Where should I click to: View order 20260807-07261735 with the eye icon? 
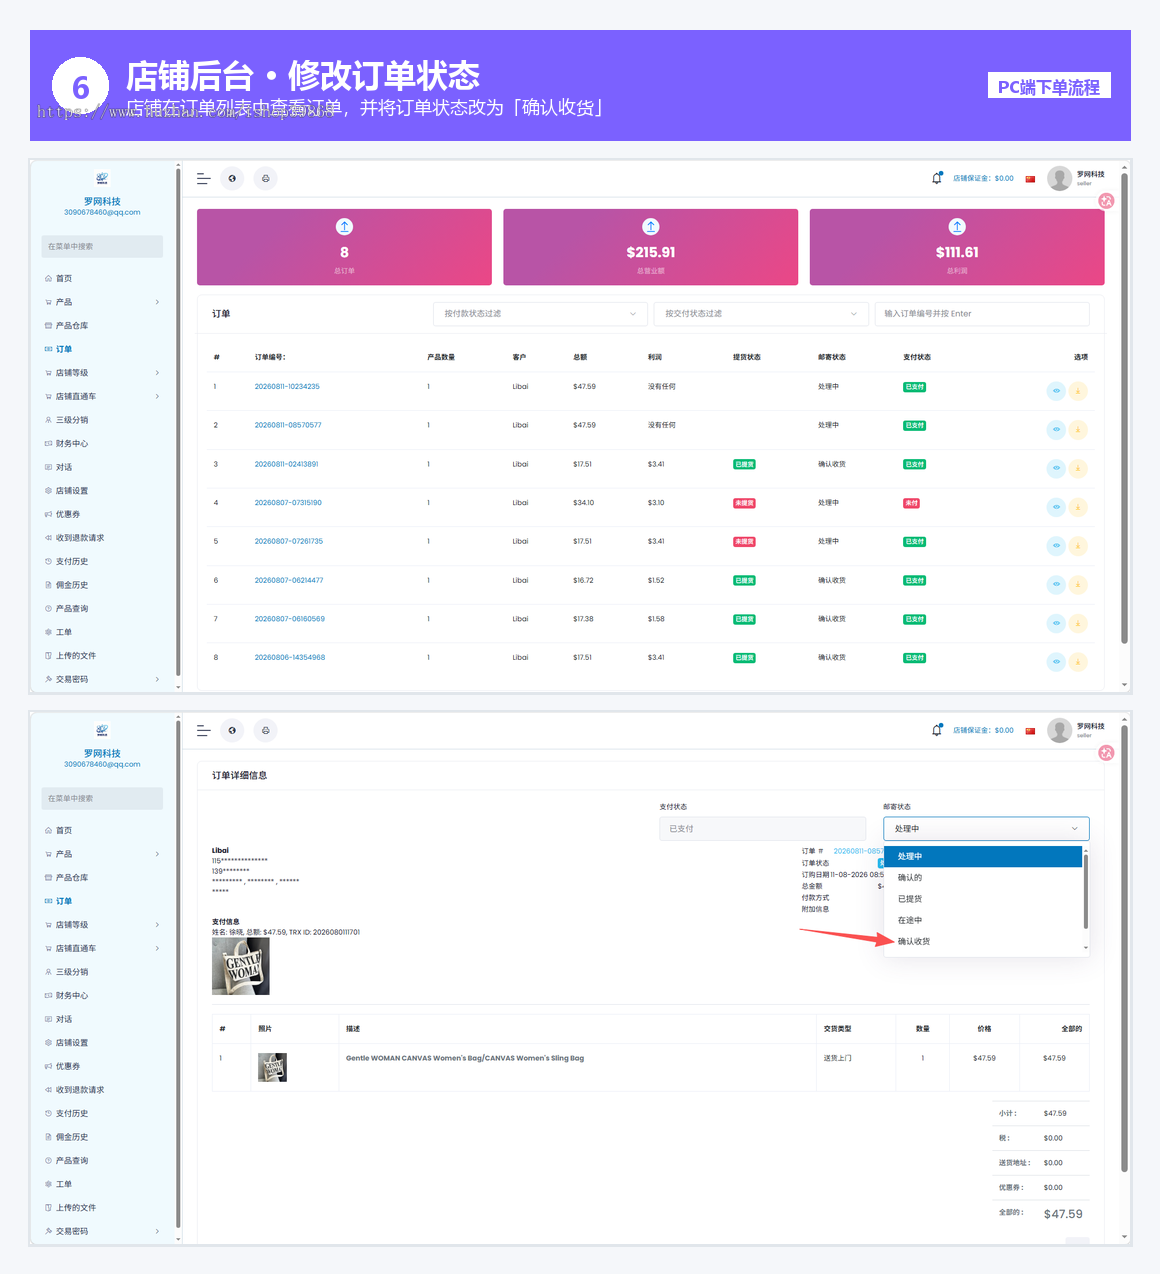click(x=1056, y=546)
